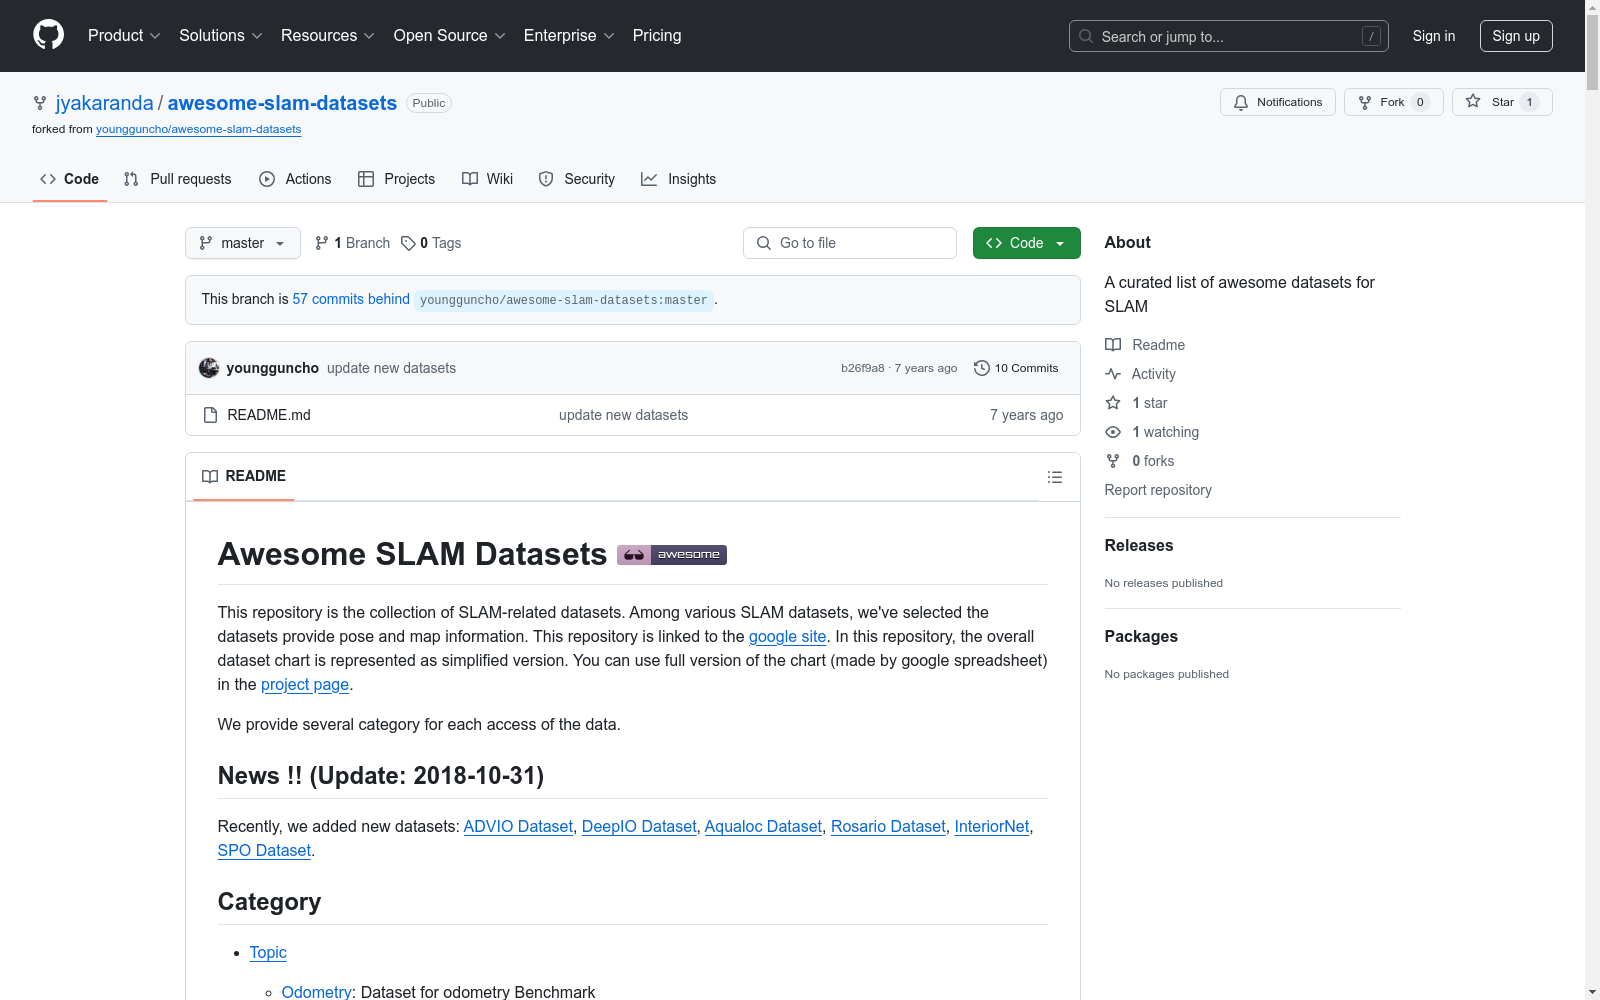Open the Releases heading link
The image size is (1600, 1000).
tap(1139, 545)
